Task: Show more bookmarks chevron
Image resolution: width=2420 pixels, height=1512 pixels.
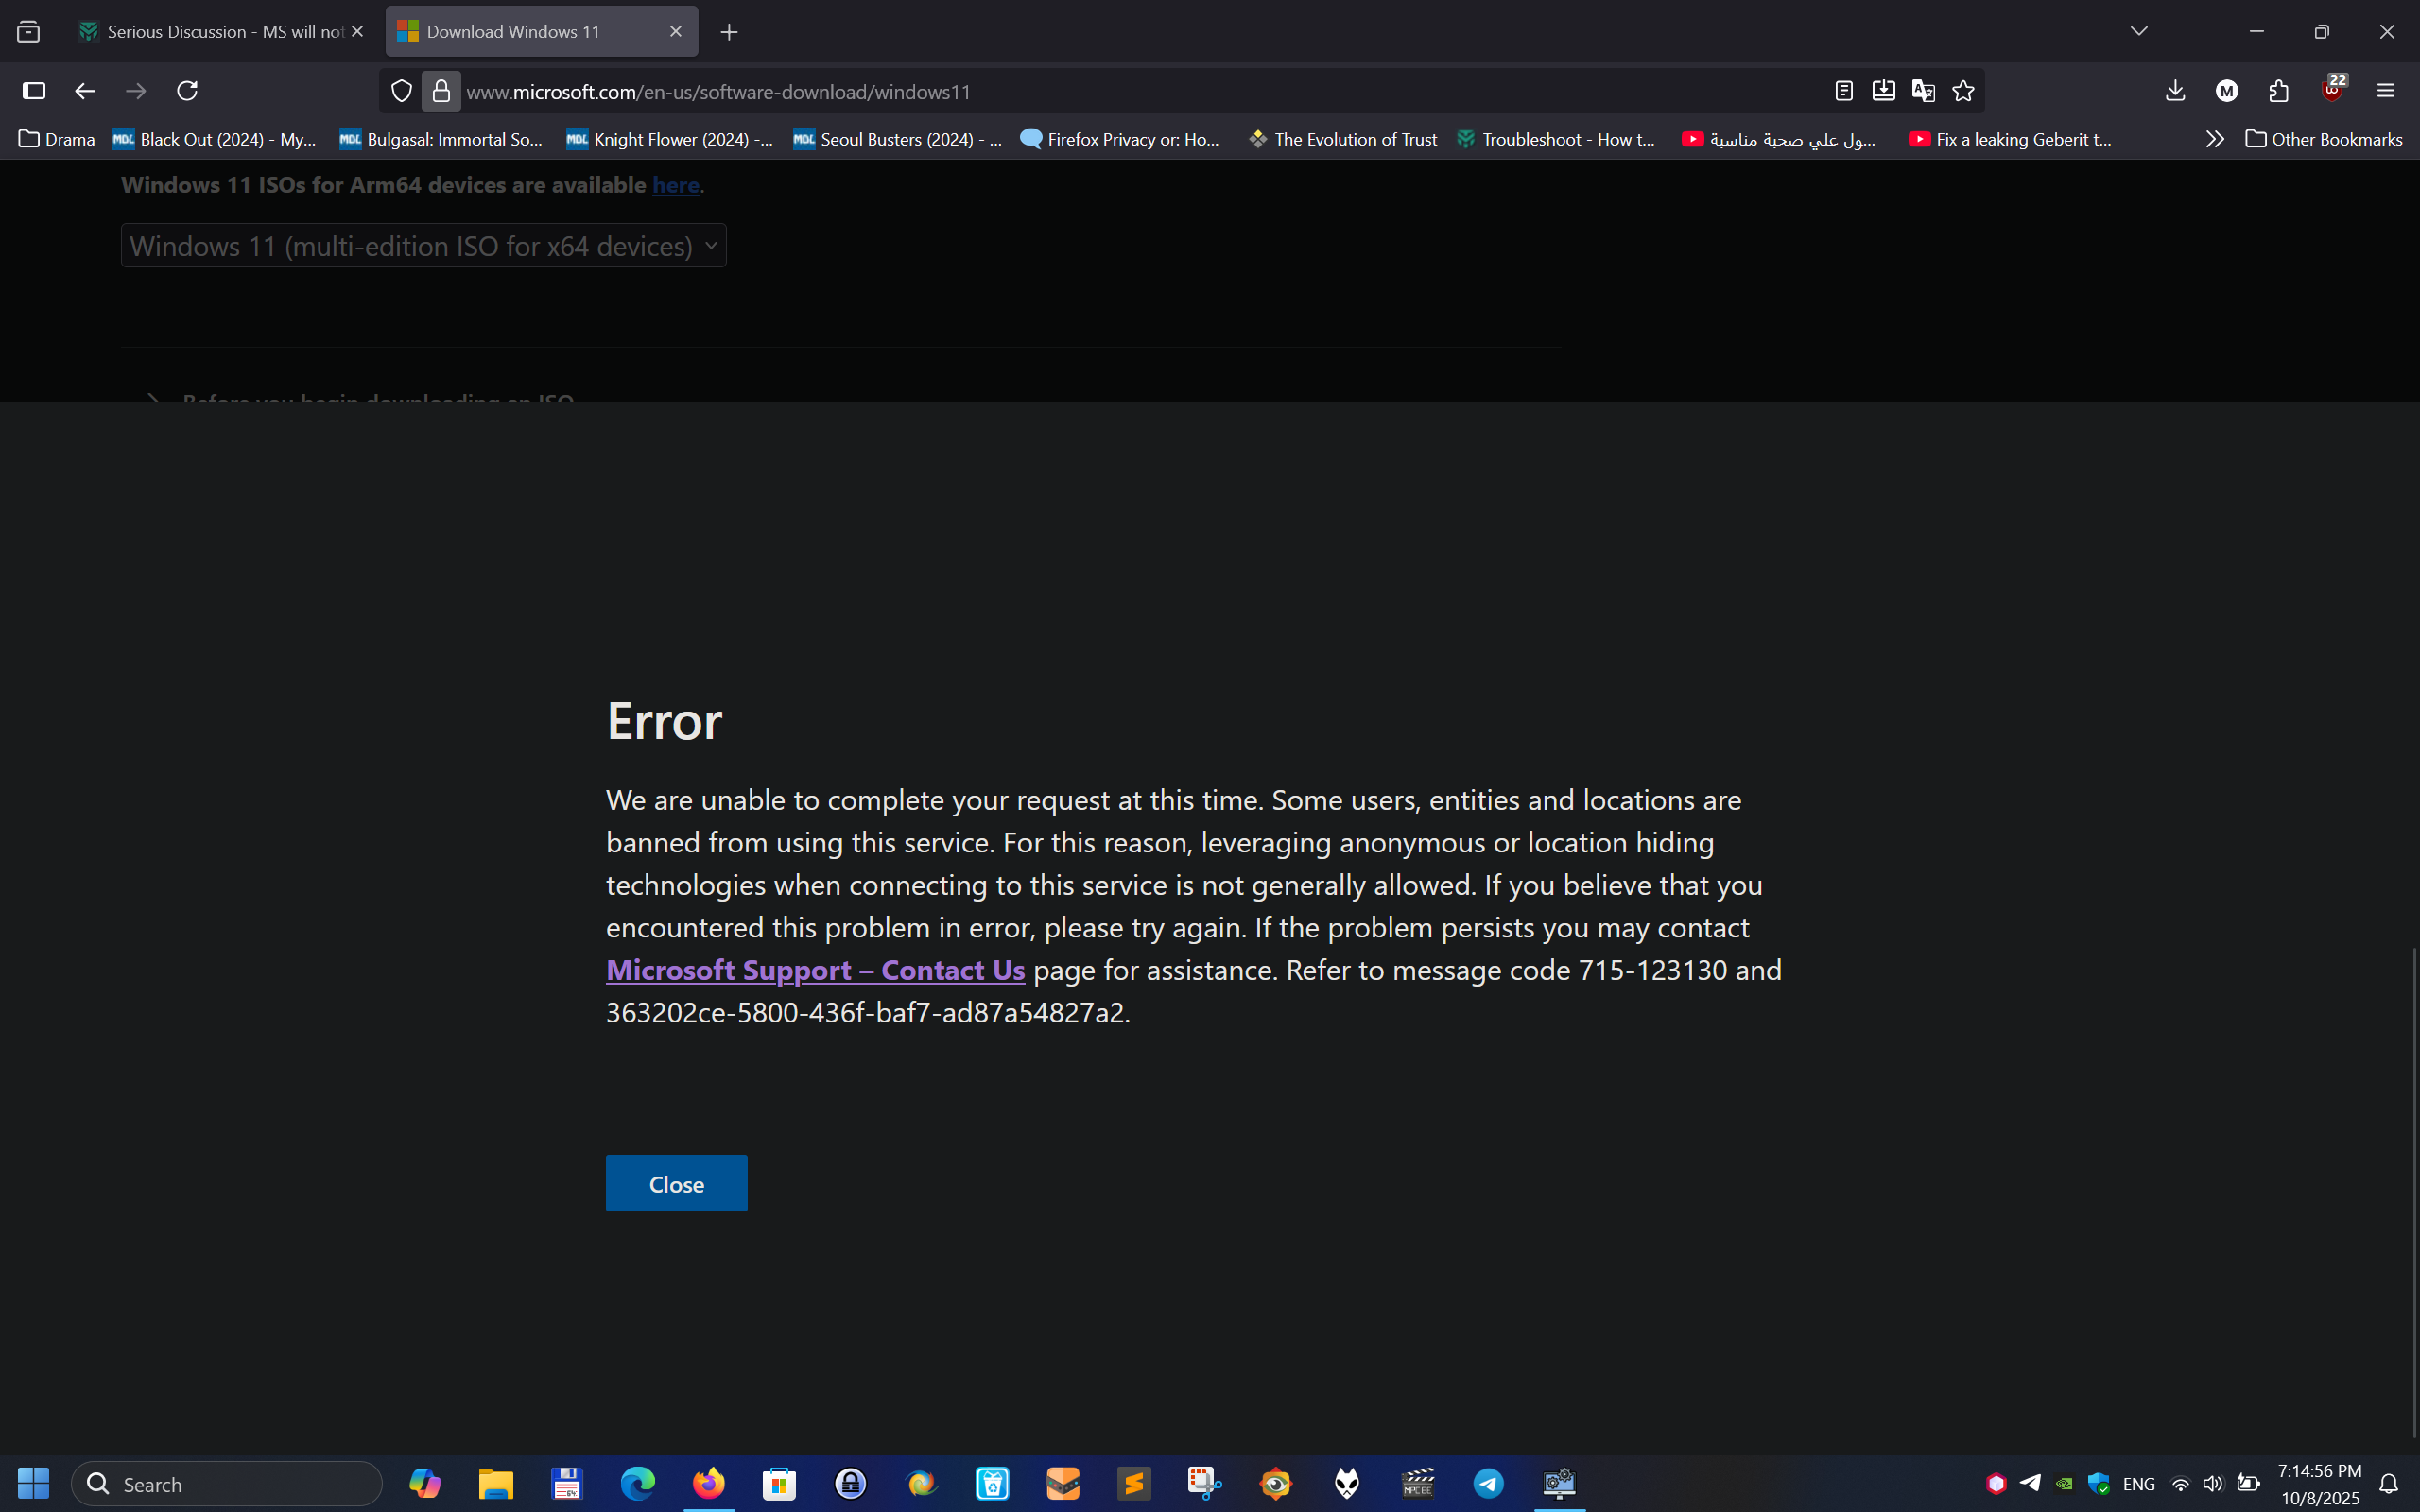Action: (2214, 139)
